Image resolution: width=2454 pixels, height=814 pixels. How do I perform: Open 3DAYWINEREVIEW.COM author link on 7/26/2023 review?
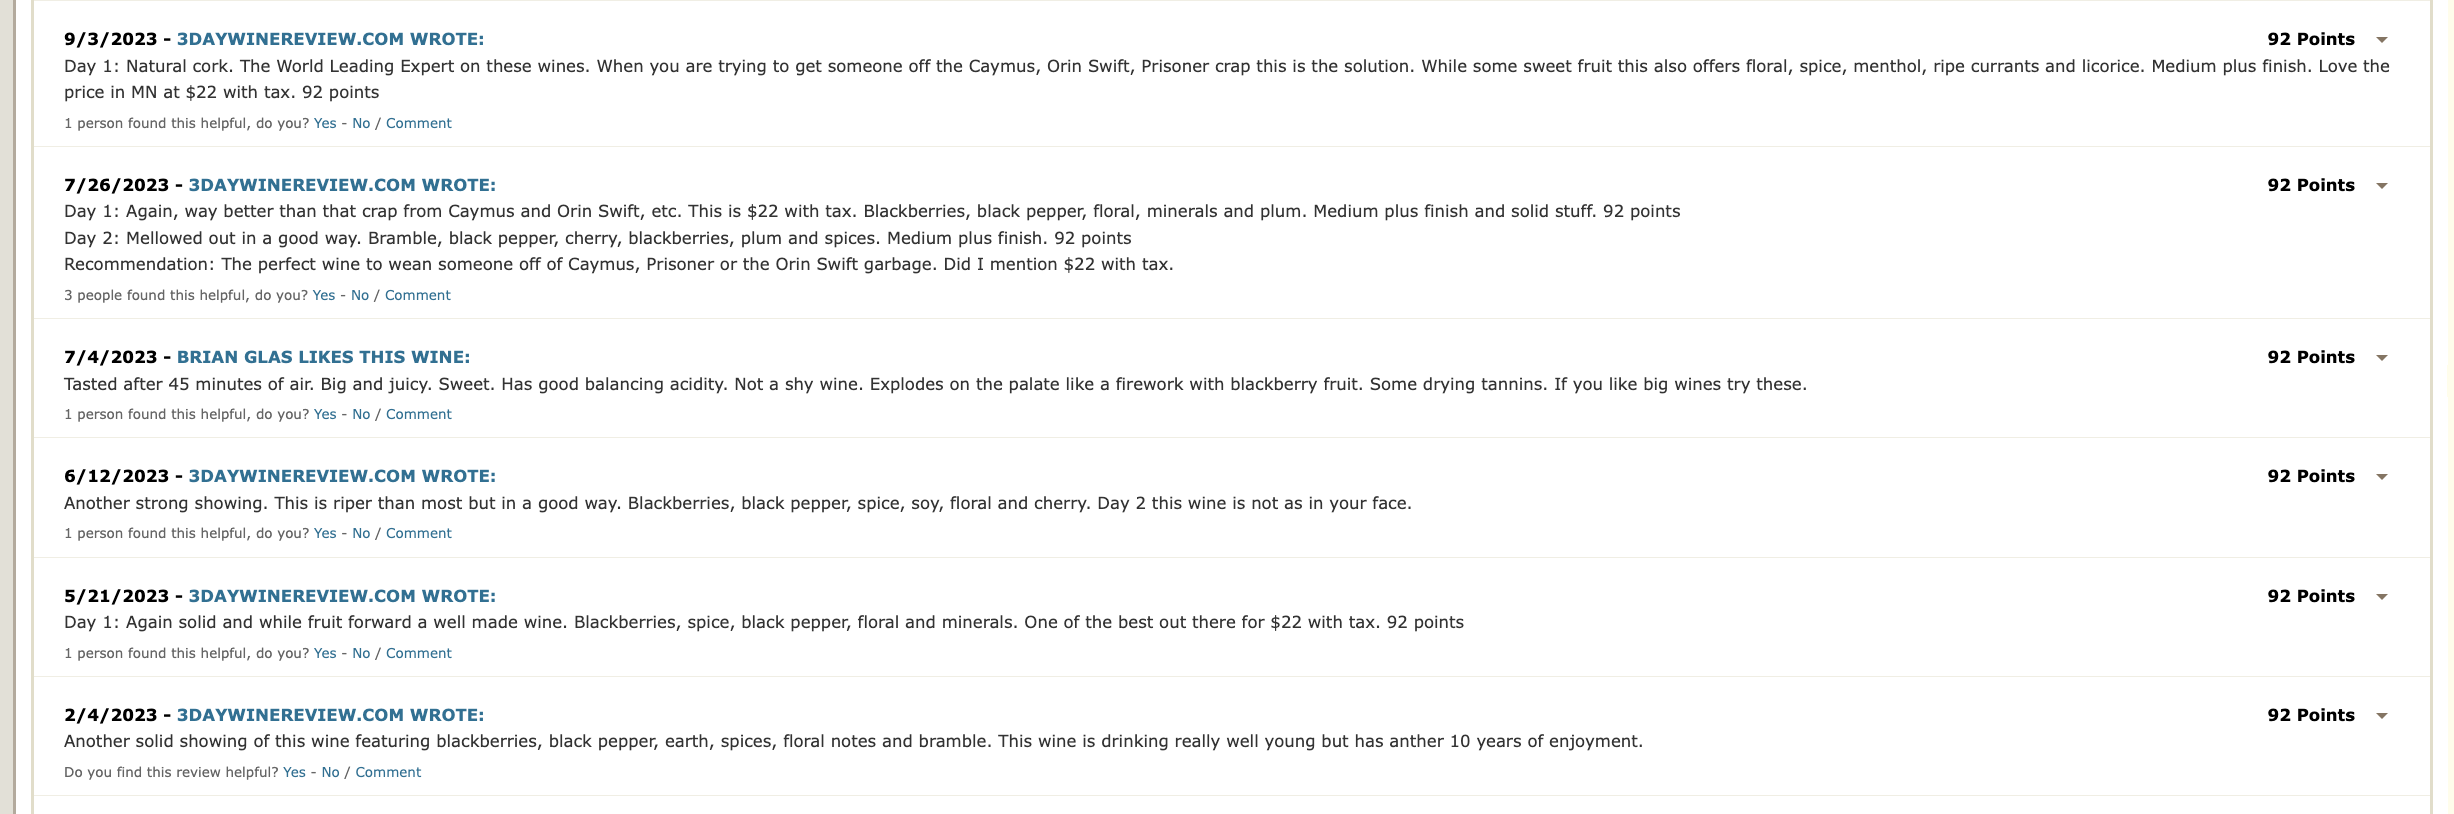tap(342, 185)
